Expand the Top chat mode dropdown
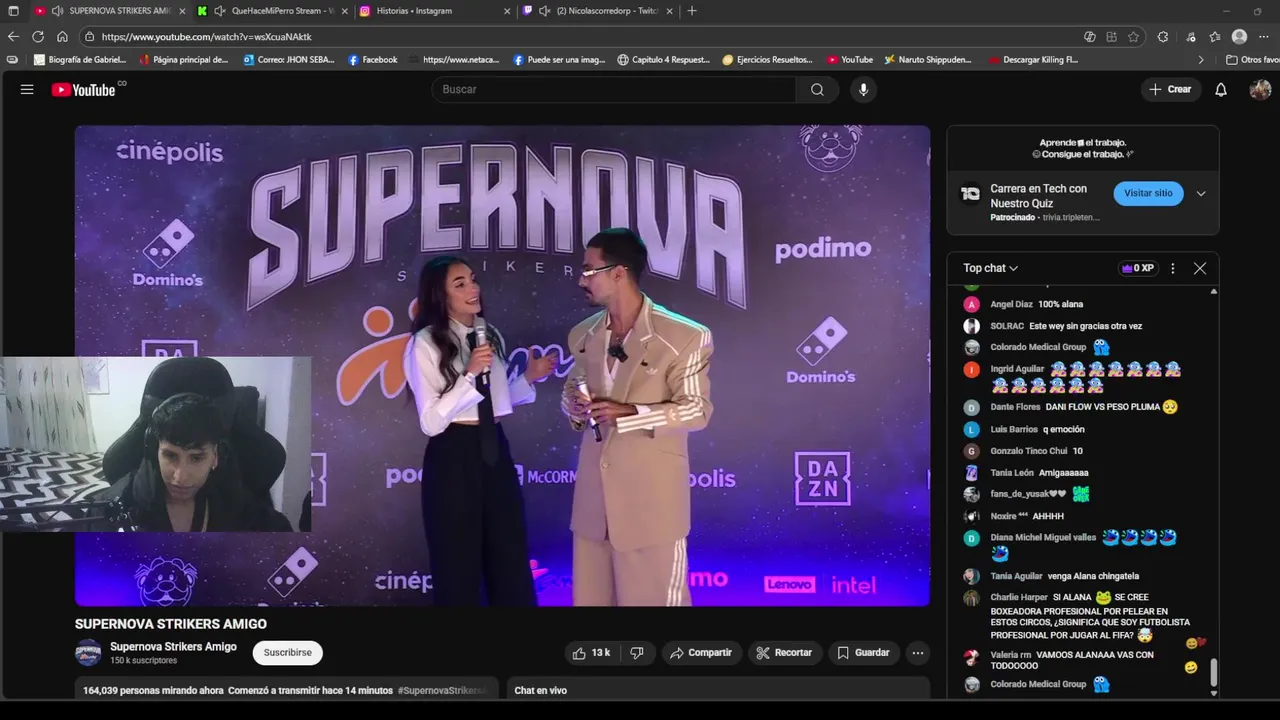This screenshot has width=1280, height=720. tap(990, 268)
